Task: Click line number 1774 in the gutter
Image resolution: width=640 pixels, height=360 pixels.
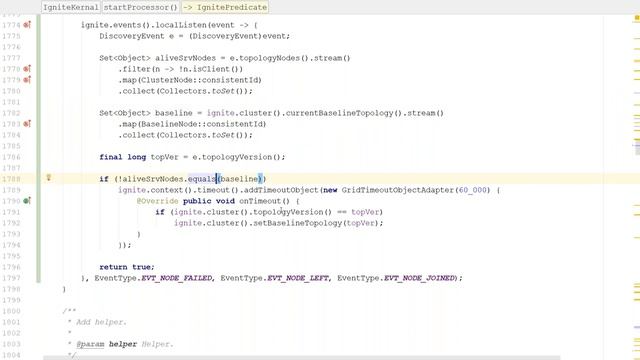Action: click(x=11, y=25)
